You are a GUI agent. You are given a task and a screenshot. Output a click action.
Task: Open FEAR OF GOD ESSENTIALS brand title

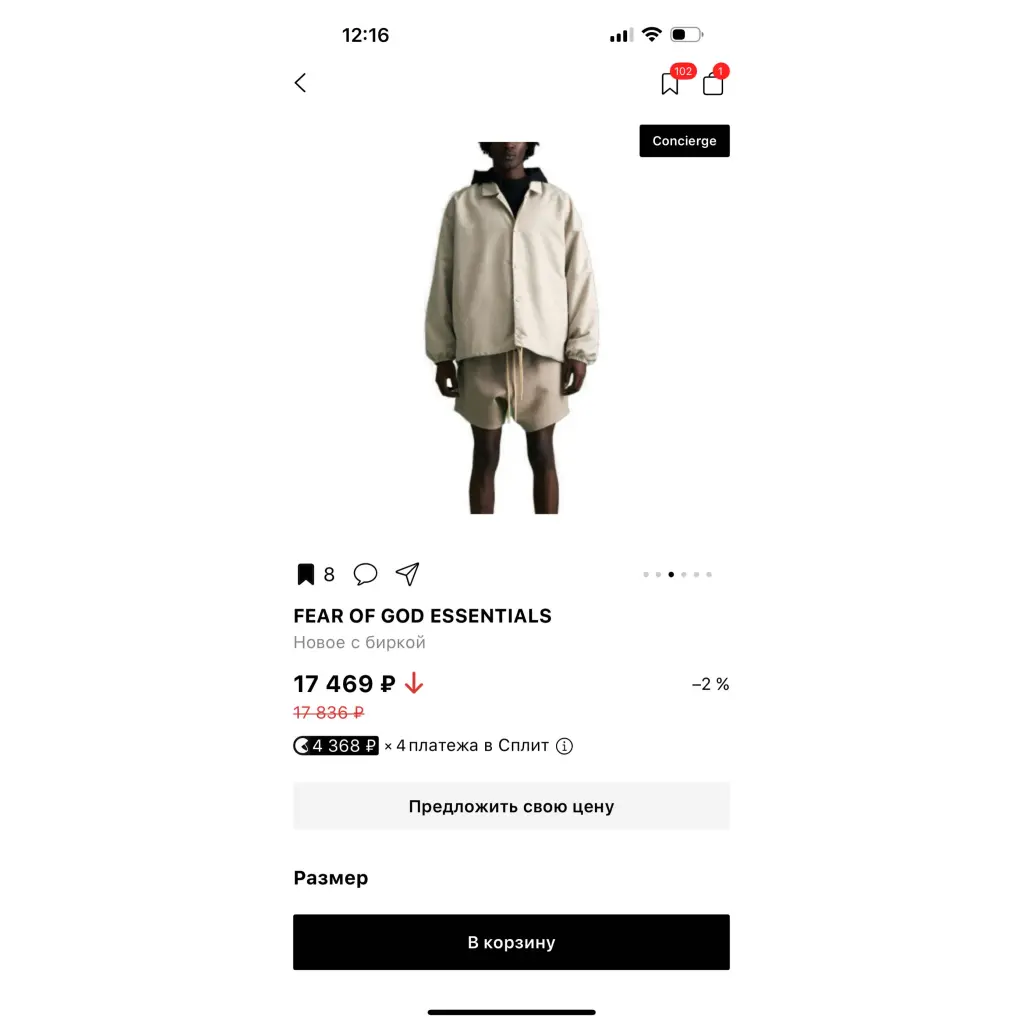point(423,616)
